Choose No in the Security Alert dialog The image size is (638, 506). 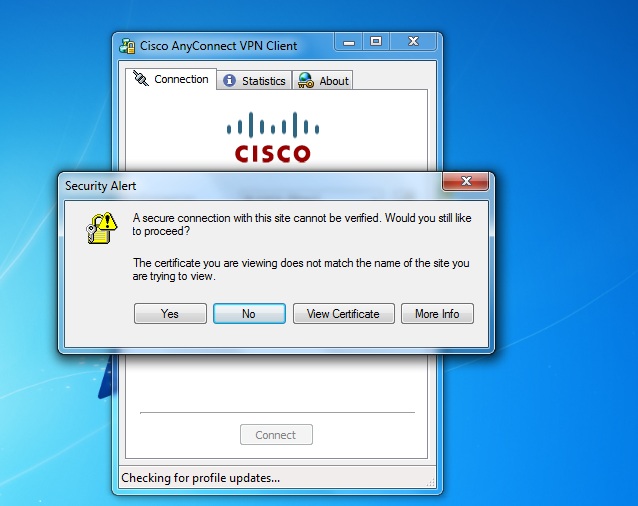pyautogui.click(x=249, y=314)
